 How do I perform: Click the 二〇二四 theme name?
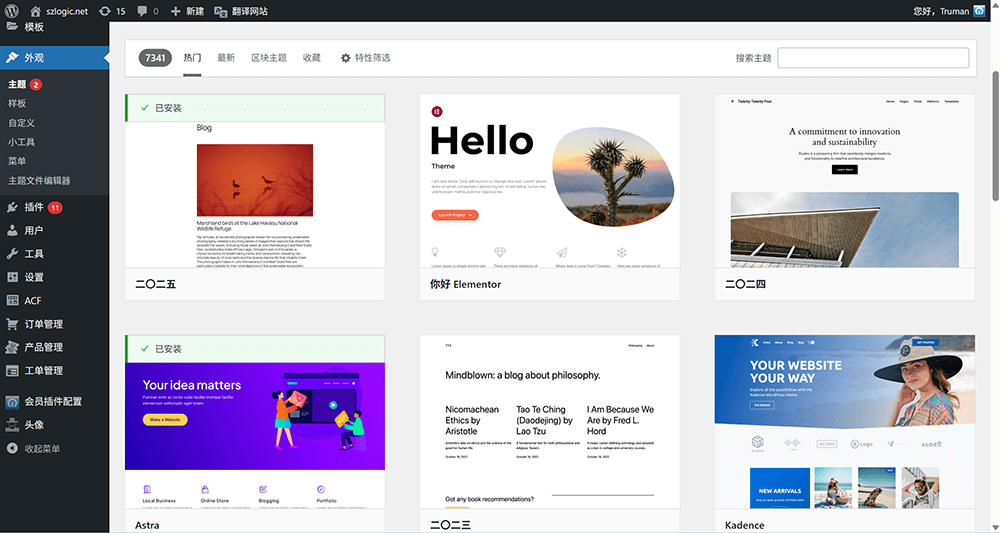(x=746, y=284)
